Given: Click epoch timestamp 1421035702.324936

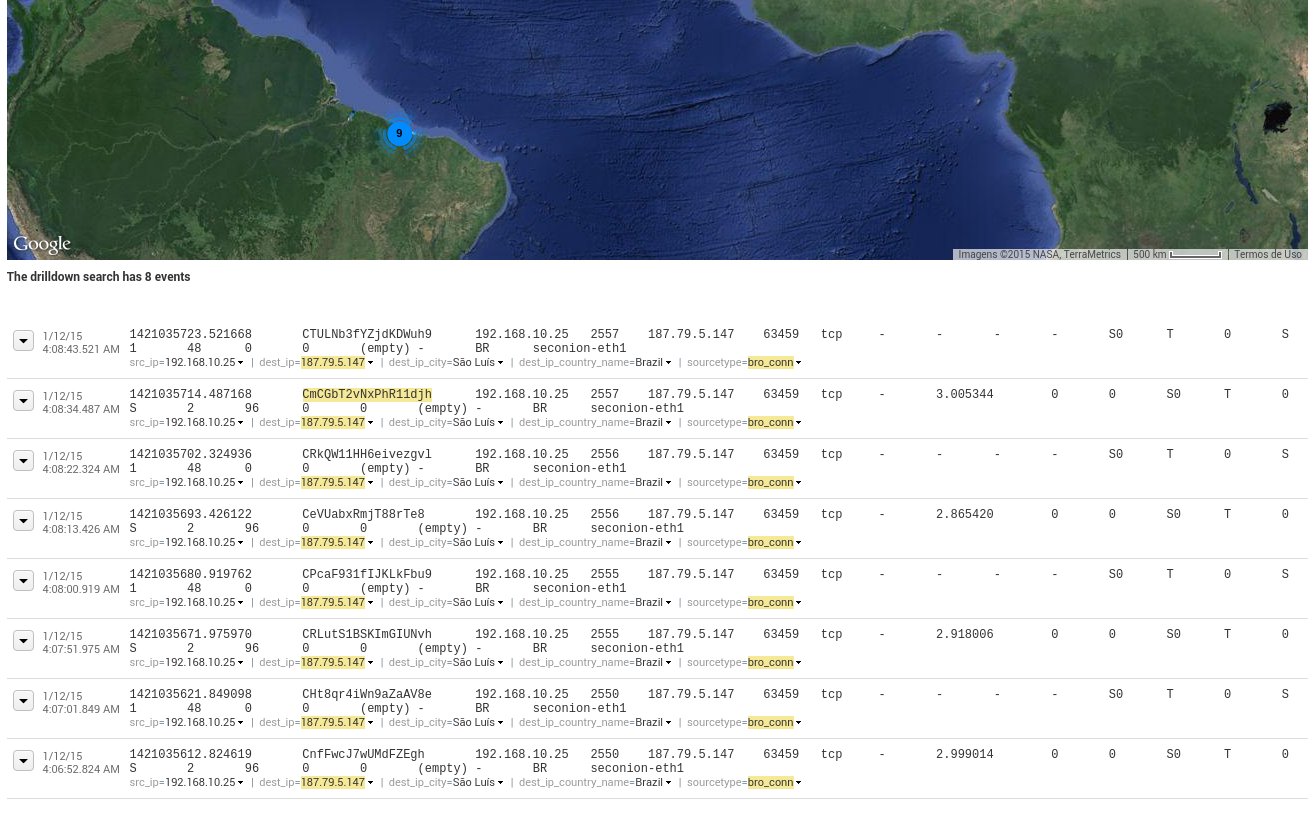Looking at the screenshot, I should [x=190, y=454].
